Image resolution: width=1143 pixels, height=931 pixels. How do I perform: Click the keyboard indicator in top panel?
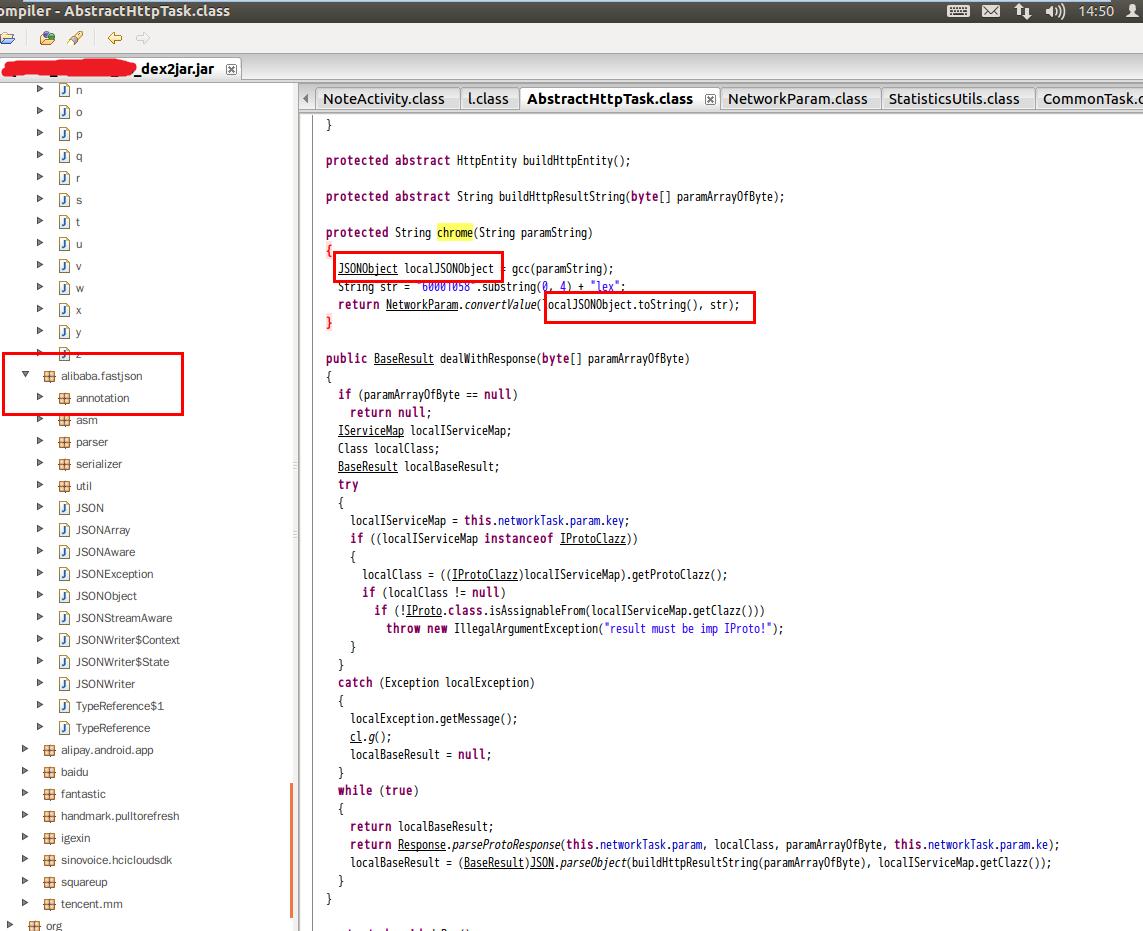click(x=957, y=11)
